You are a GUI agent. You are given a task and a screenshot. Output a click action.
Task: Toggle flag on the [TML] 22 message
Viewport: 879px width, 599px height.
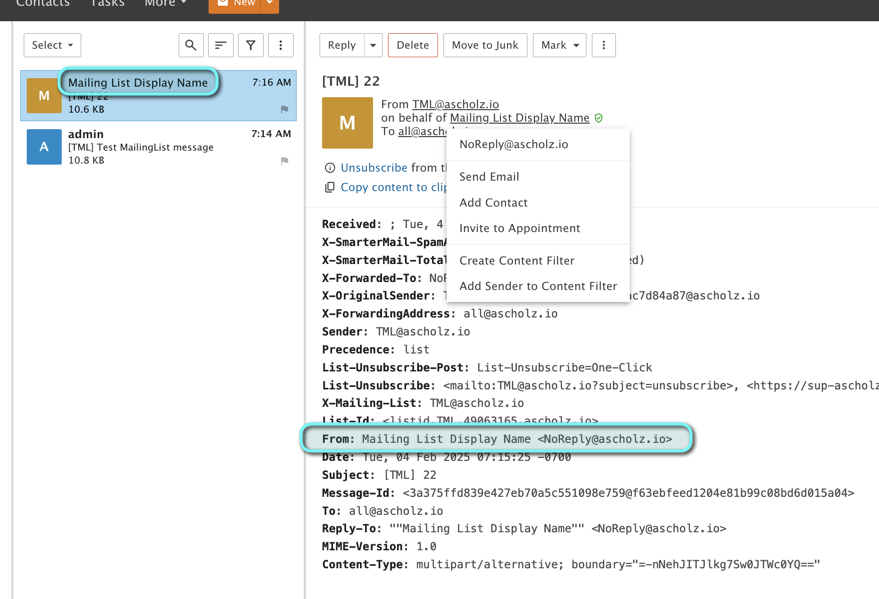284,109
